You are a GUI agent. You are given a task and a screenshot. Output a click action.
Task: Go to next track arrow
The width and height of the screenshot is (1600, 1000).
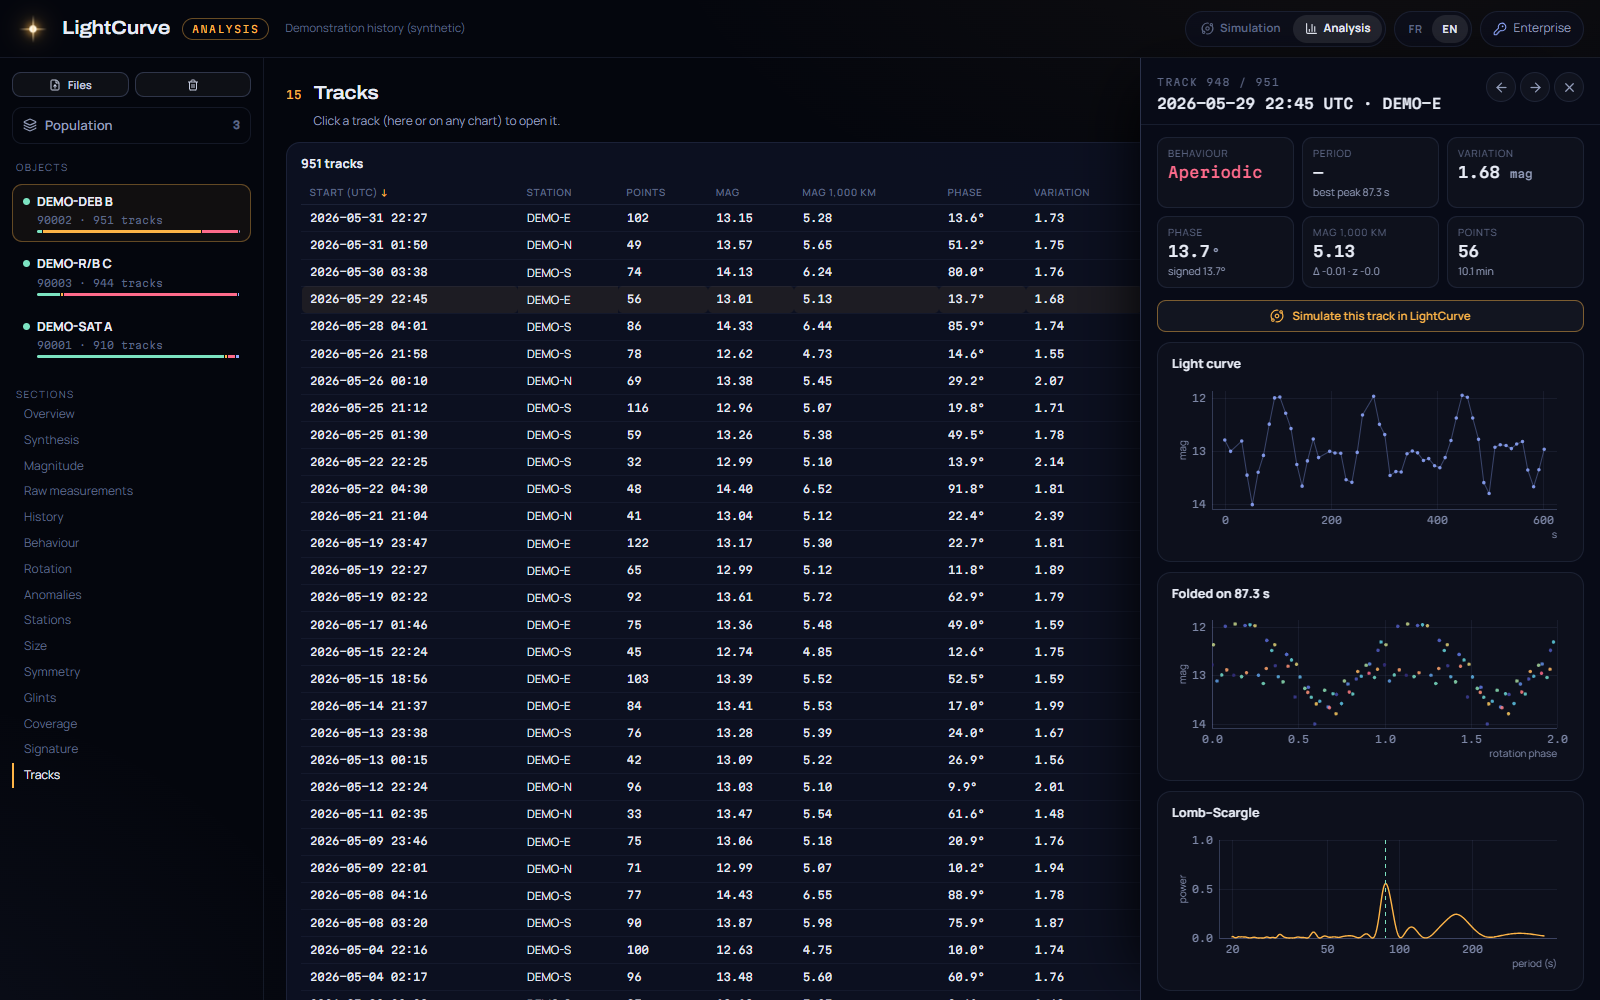point(1535,88)
